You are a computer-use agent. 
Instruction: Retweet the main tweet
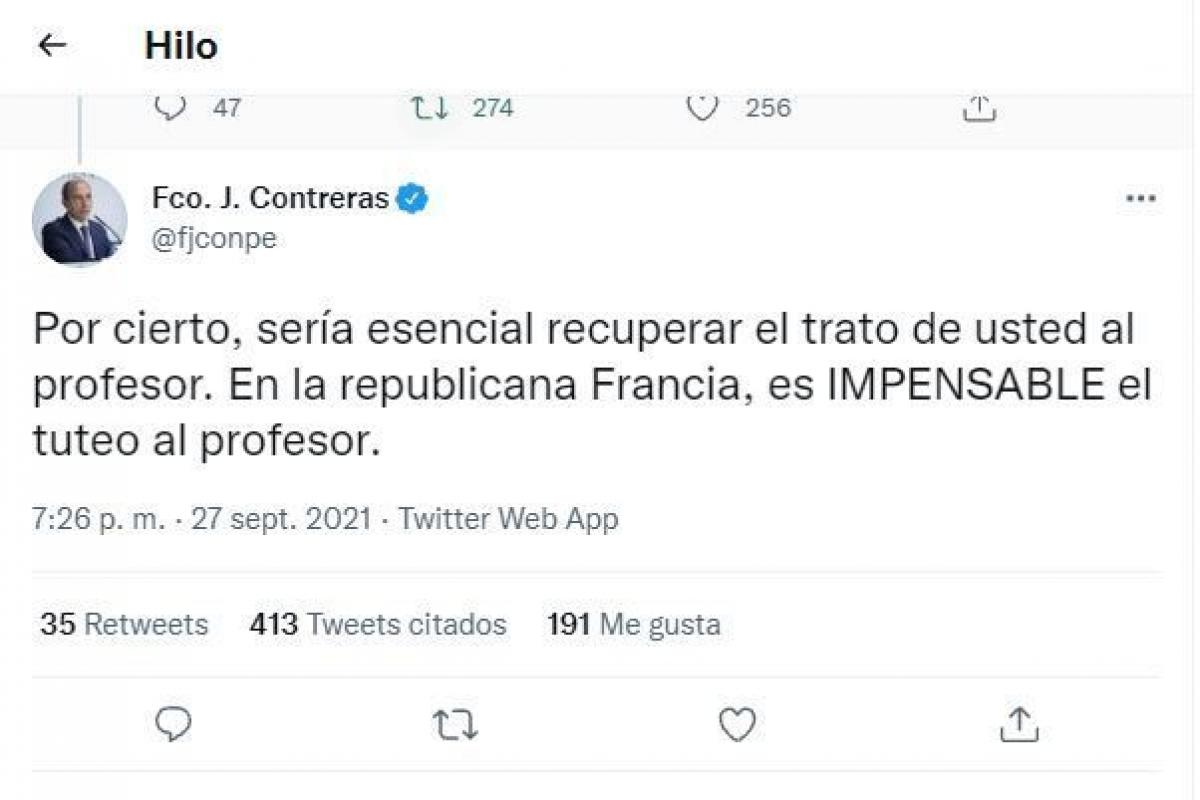coord(455,724)
